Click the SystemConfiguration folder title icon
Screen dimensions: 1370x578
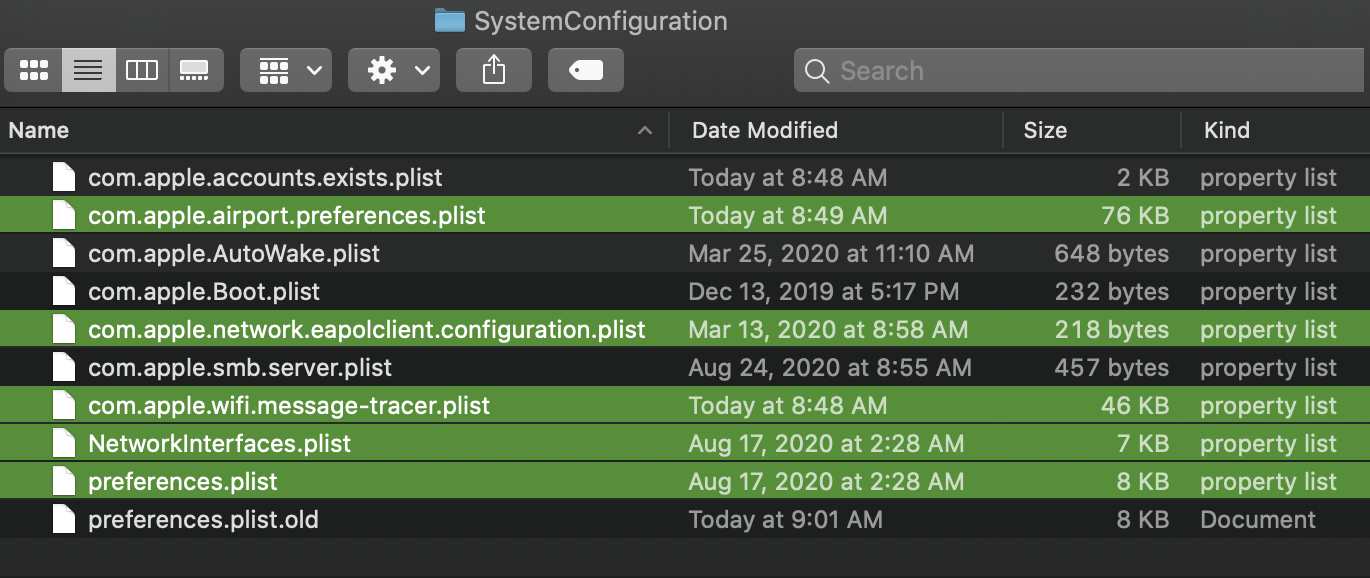click(450, 21)
